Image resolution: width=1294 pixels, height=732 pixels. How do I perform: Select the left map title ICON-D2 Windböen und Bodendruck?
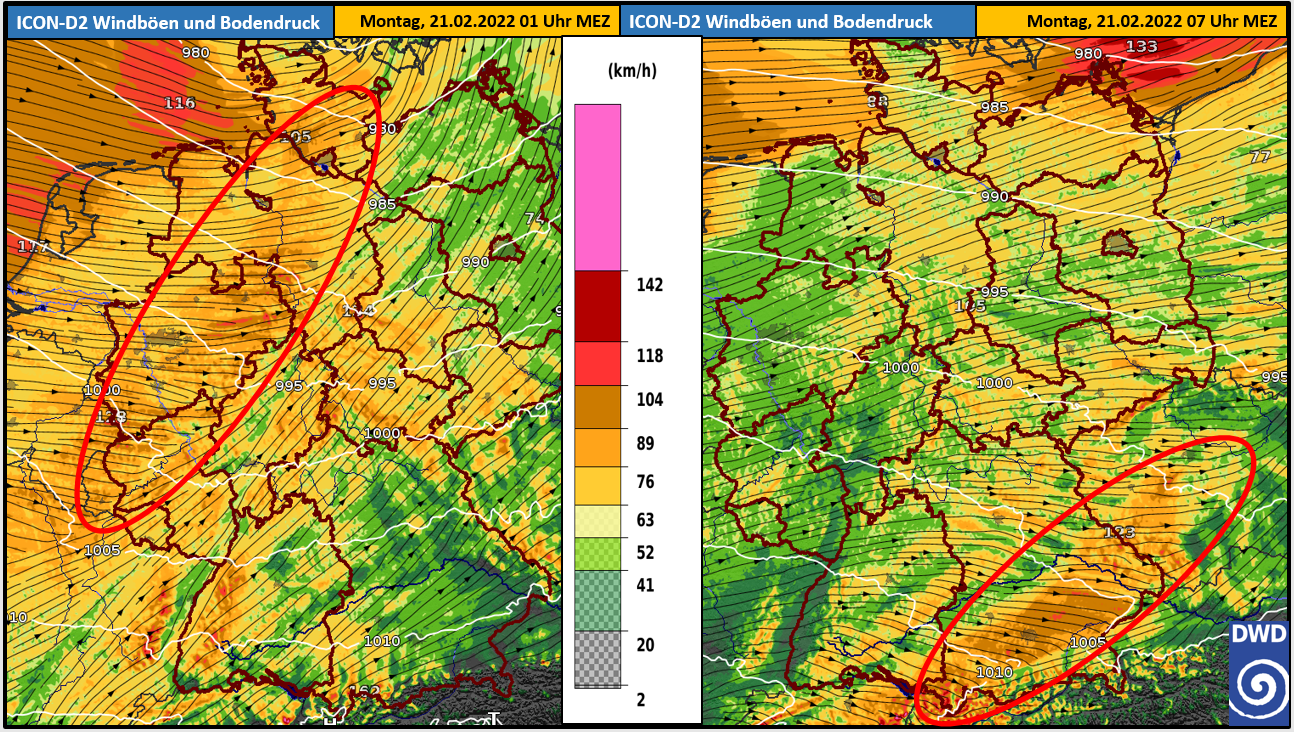click(167, 21)
